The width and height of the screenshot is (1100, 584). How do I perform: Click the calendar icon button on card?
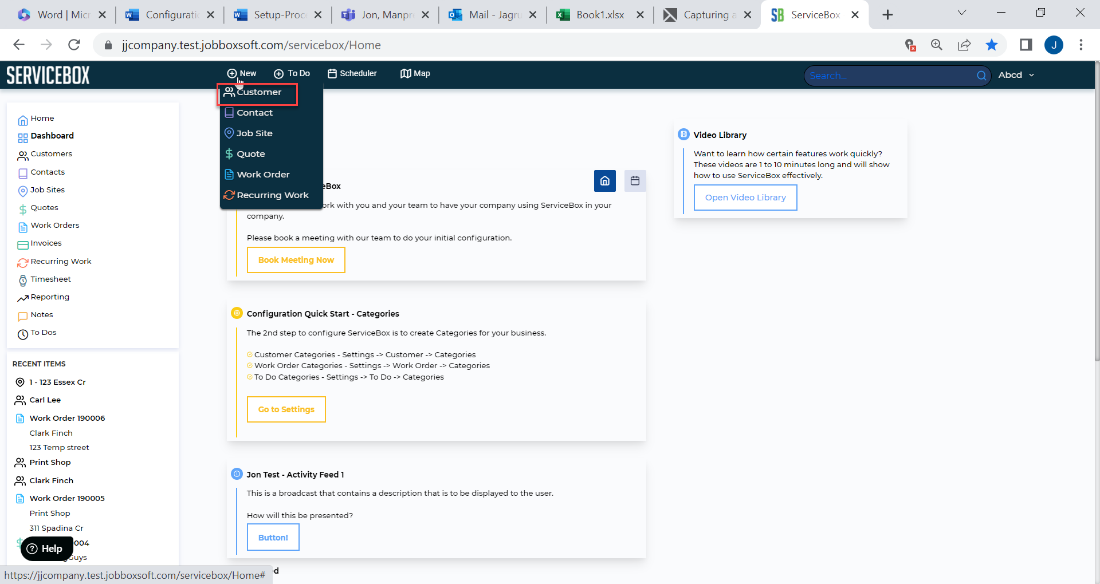click(x=635, y=181)
